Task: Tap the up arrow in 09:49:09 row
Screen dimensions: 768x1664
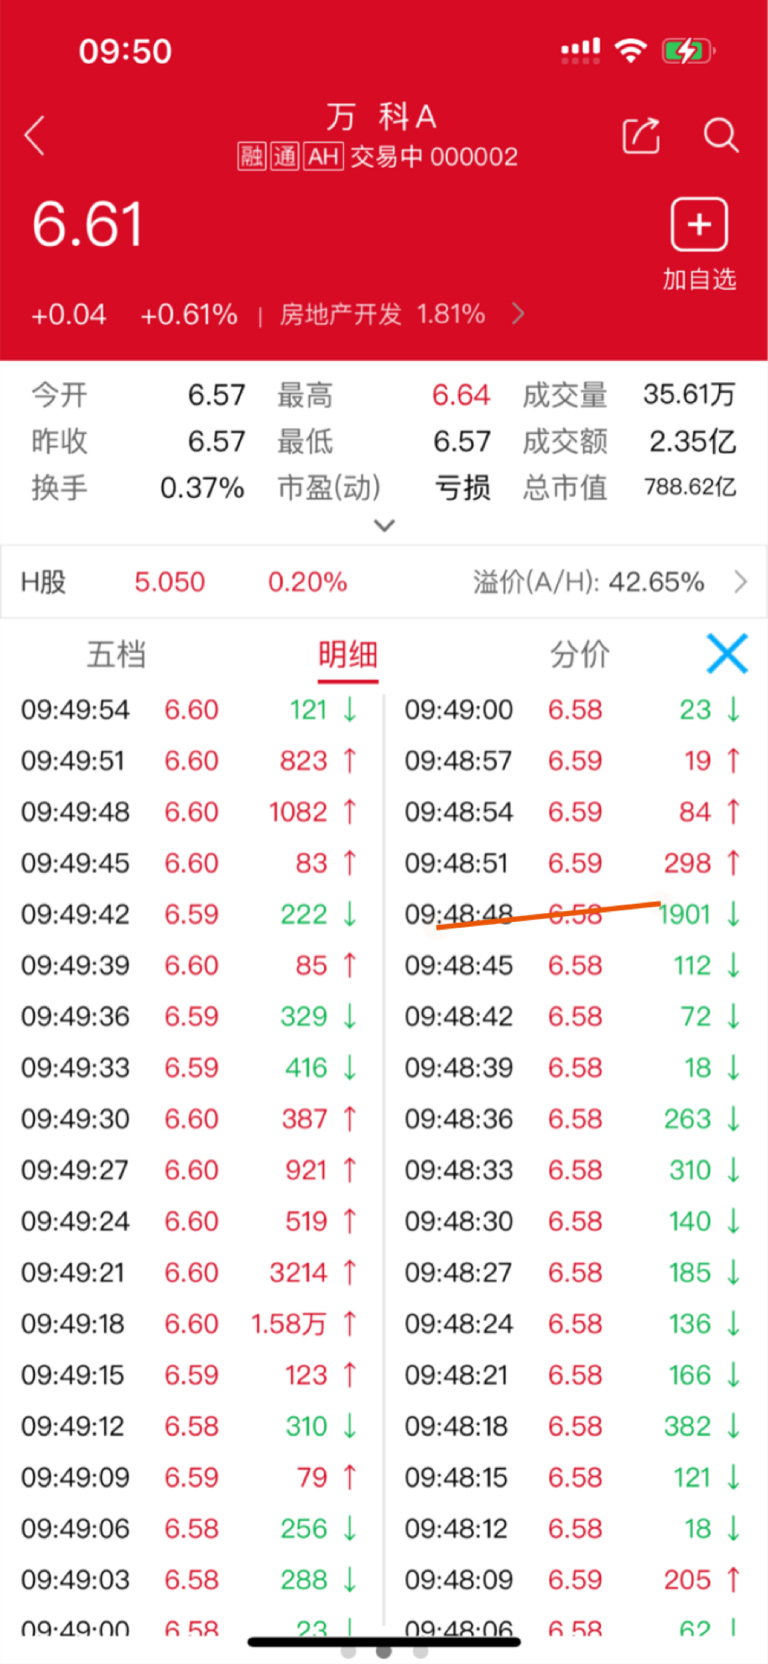Action: click(x=349, y=1477)
